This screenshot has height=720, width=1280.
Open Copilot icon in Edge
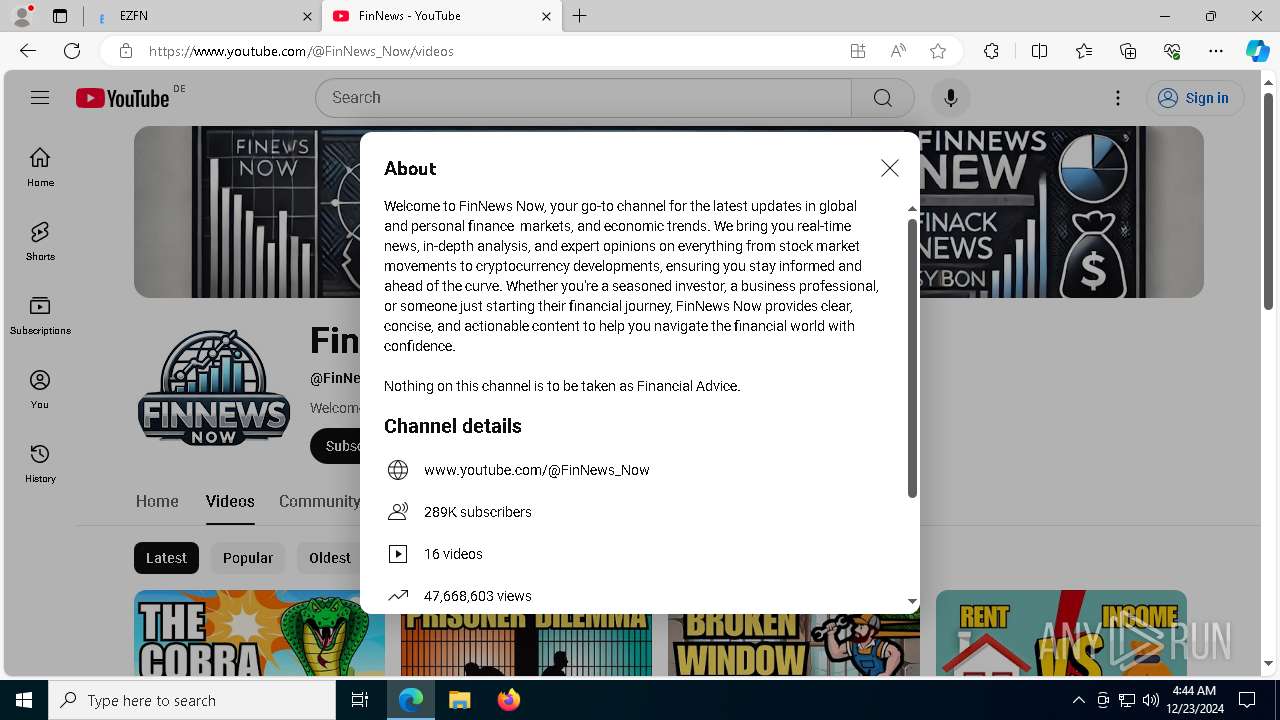click(x=1258, y=51)
